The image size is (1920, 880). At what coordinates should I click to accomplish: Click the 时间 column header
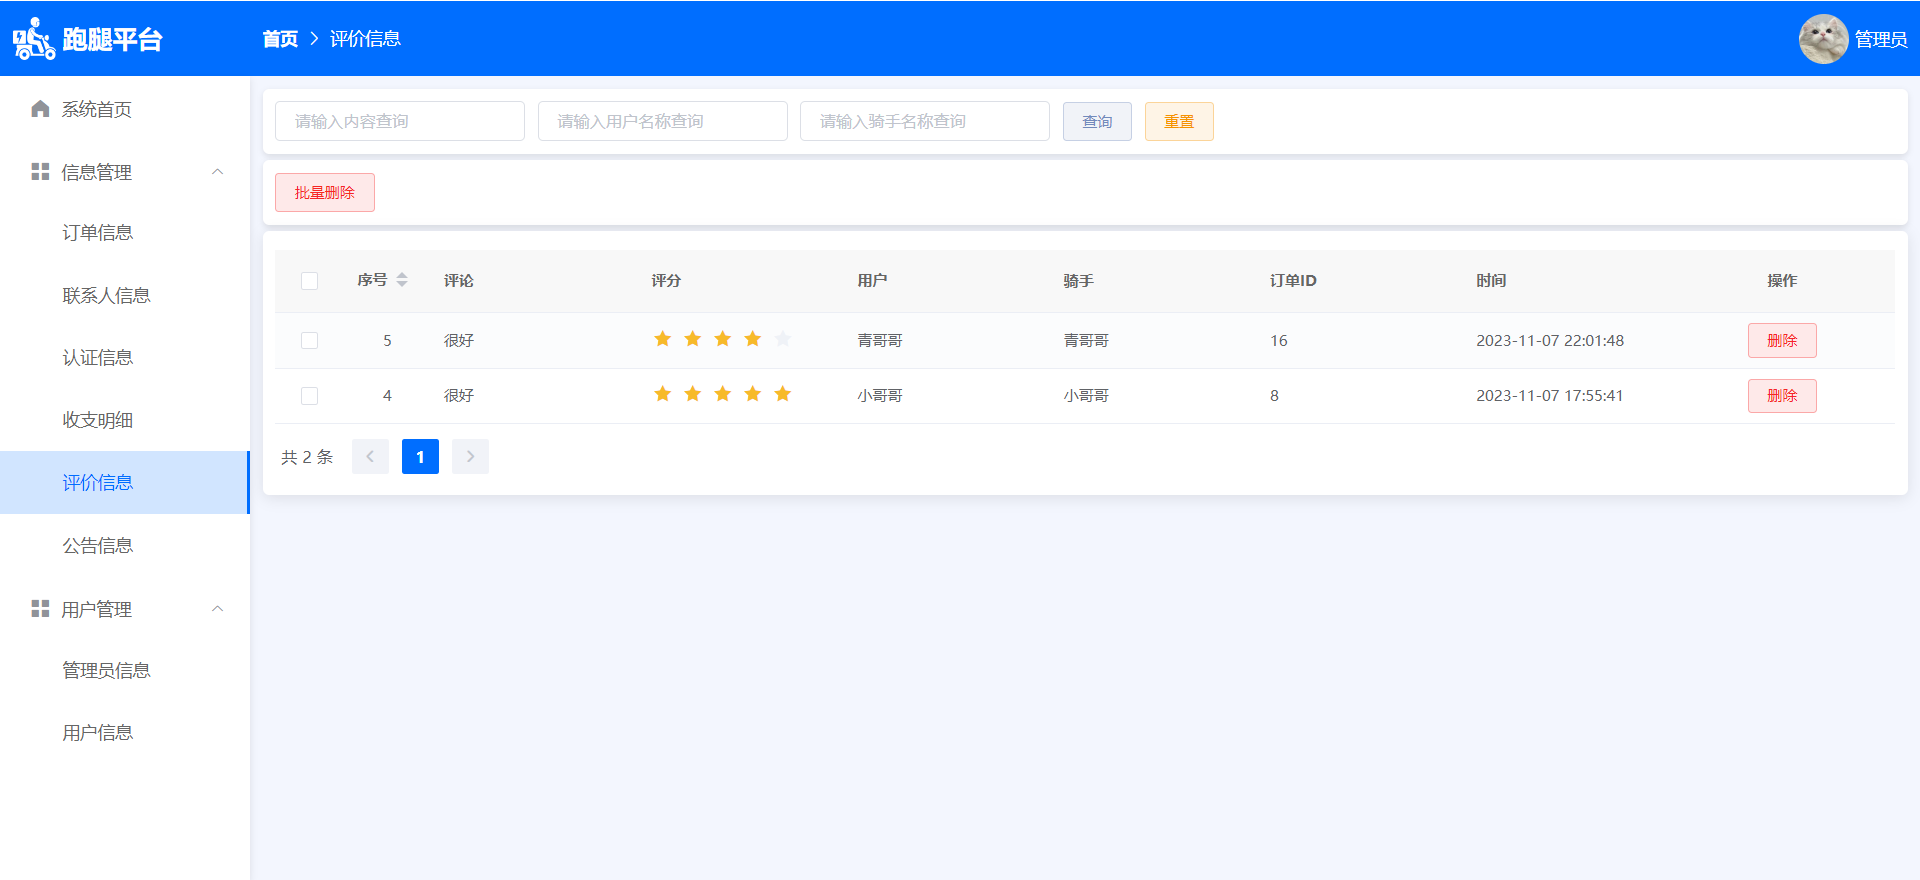[1491, 280]
